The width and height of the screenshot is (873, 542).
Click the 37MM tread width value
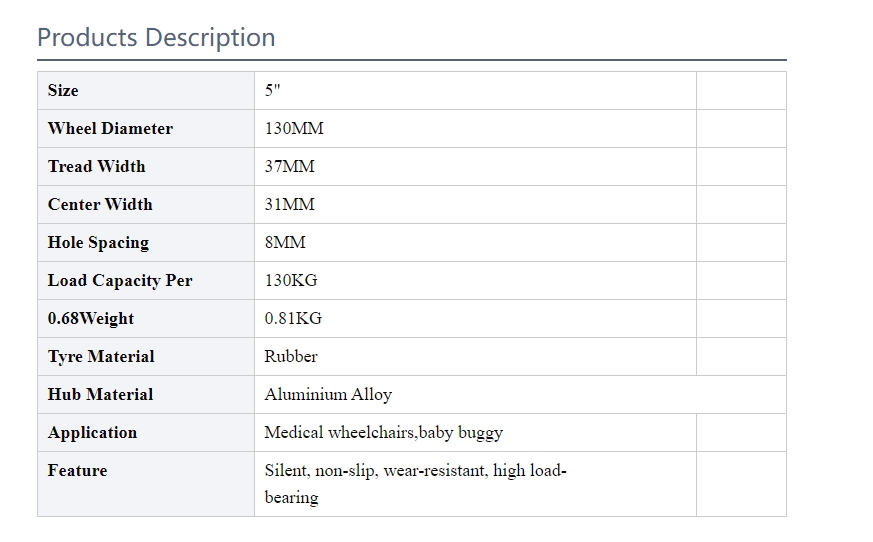290,167
